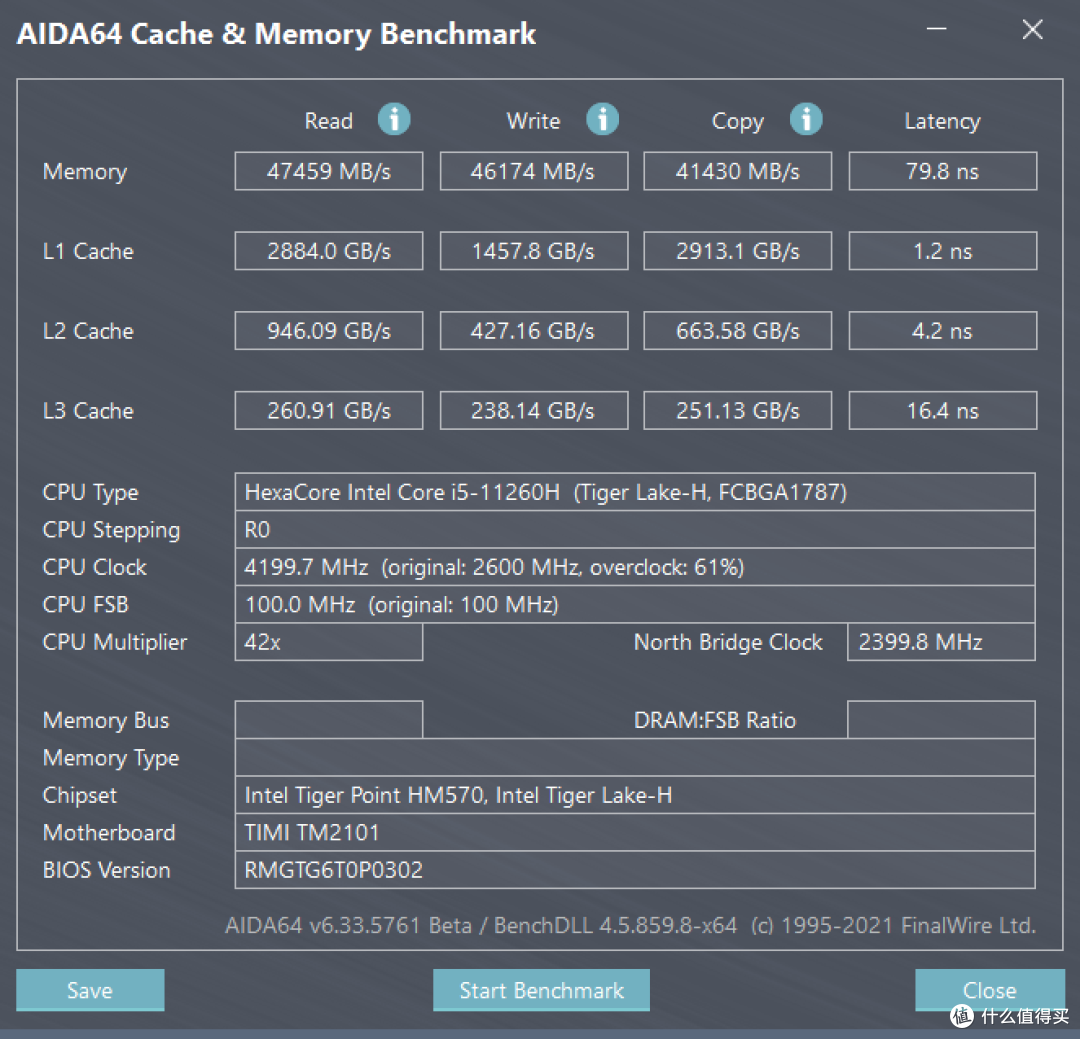
Task: Select the L2 Cache Copy 663.58 GB/s result
Action: pos(737,331)
